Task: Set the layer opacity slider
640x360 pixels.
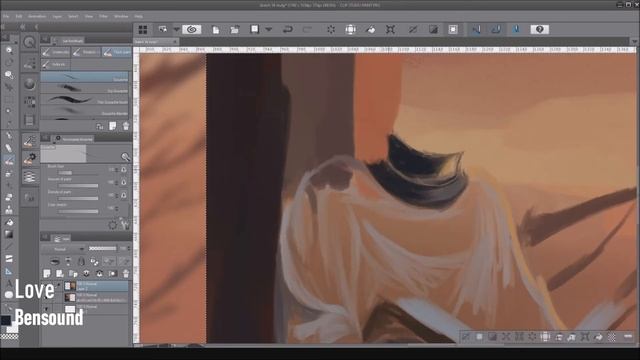Action: pyautogui.click(x=102, y=249)
